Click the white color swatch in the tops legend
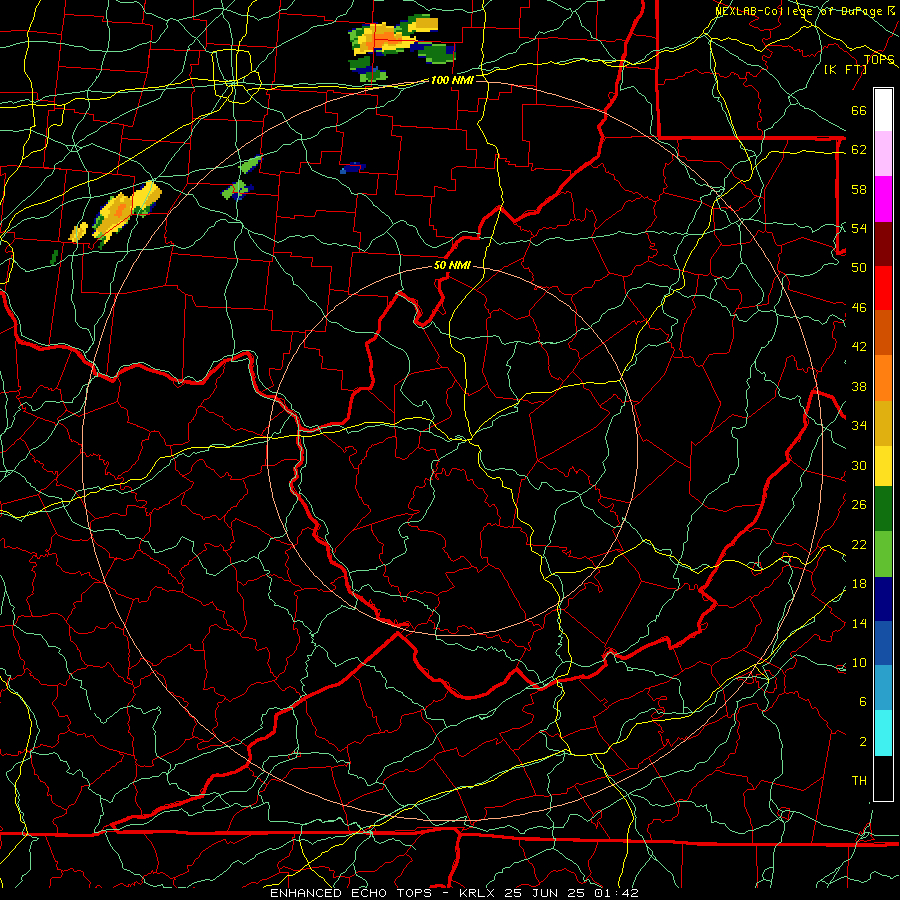 (x=883, y=110)
